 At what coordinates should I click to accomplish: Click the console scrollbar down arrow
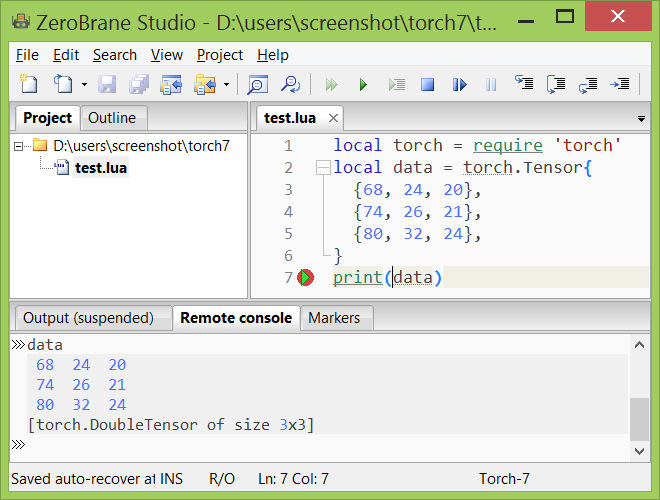pos(639,451)
